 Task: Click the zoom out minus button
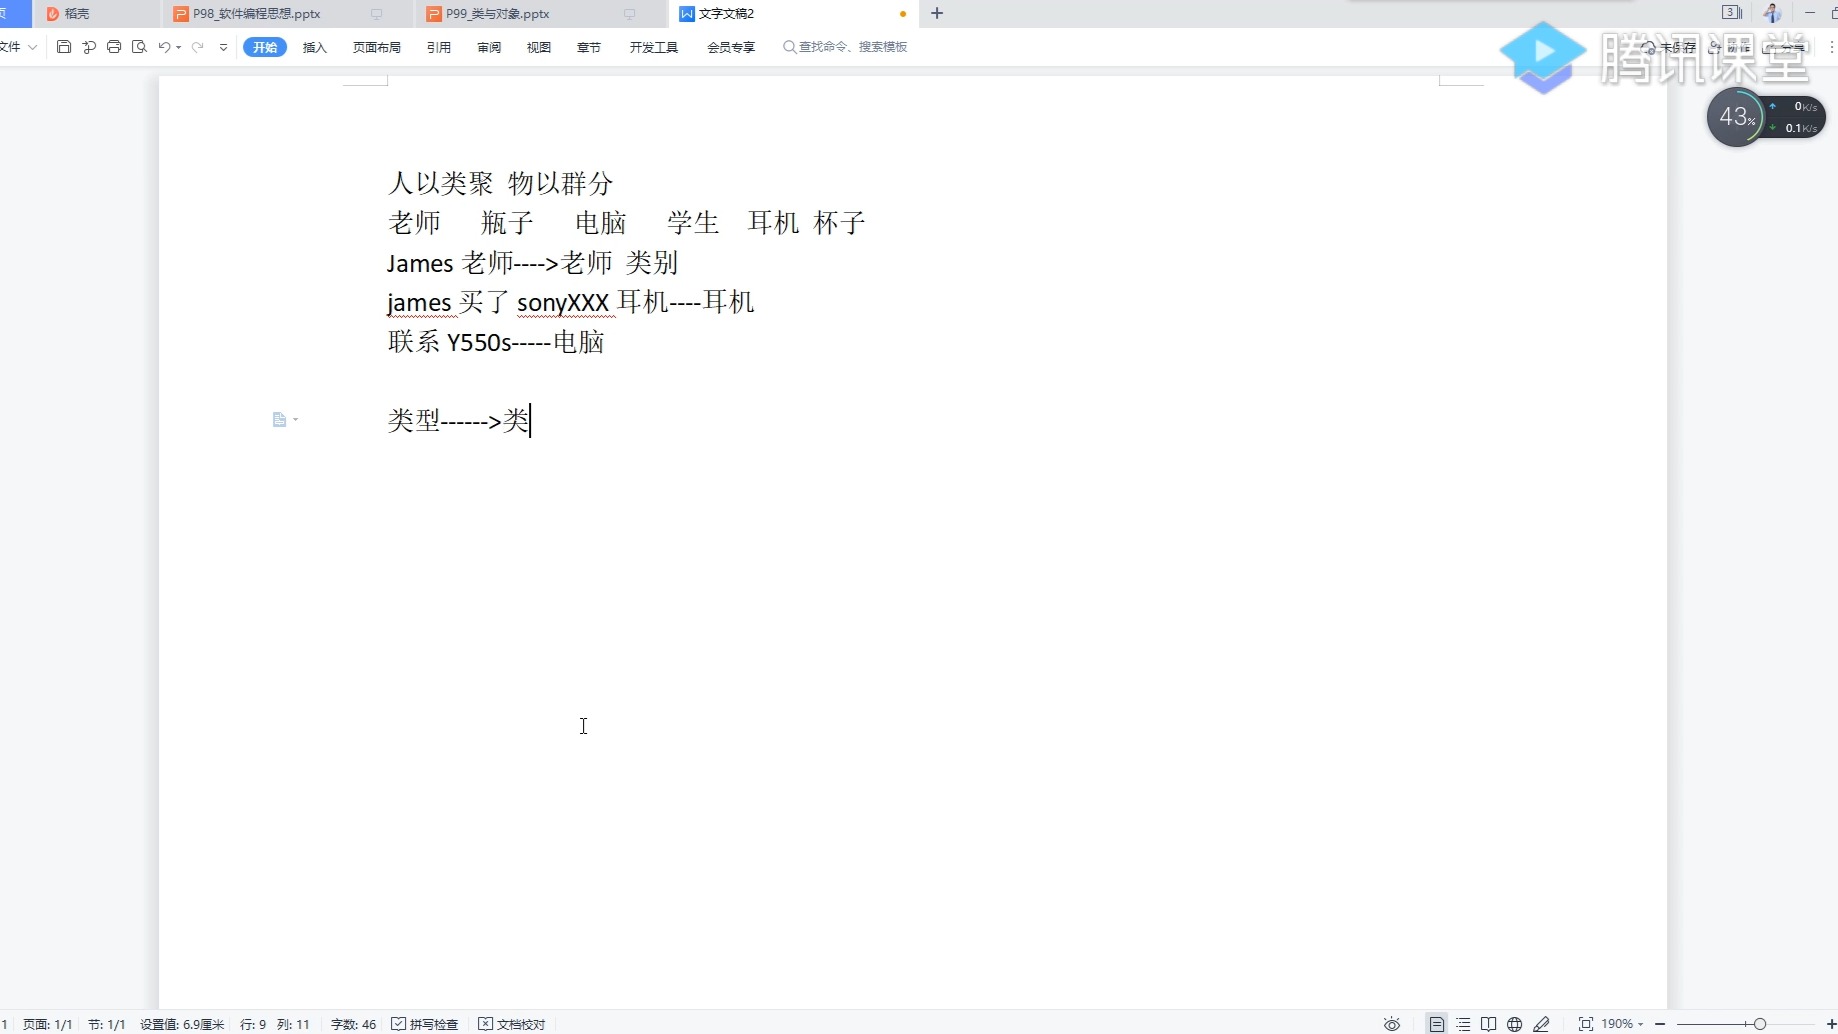click(1660, 1024)
